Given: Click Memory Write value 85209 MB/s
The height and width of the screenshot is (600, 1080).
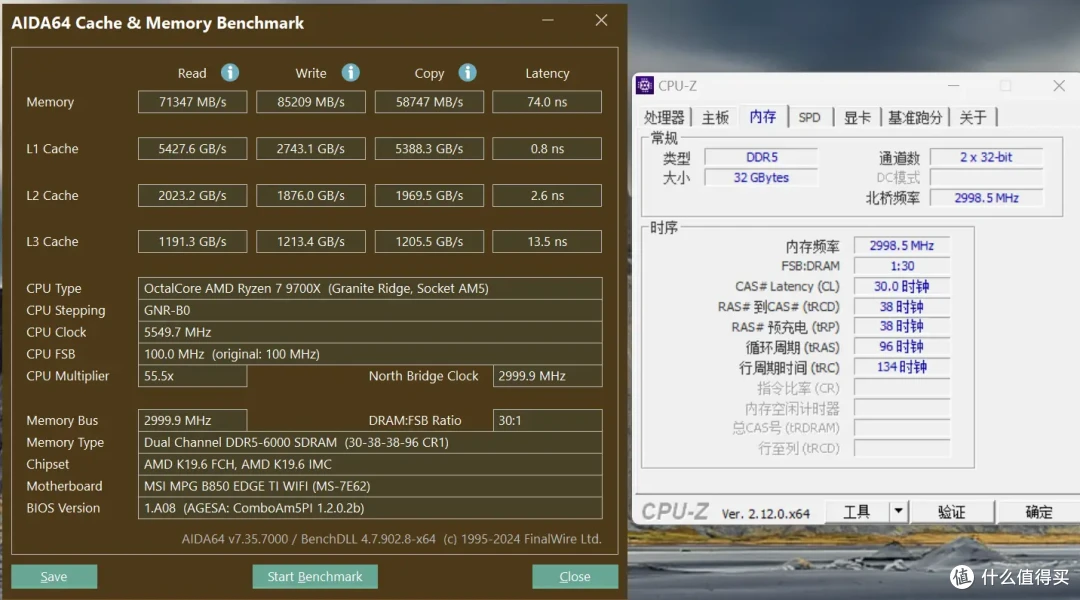Looking at the screenshot, I should [x=311, y=102].
